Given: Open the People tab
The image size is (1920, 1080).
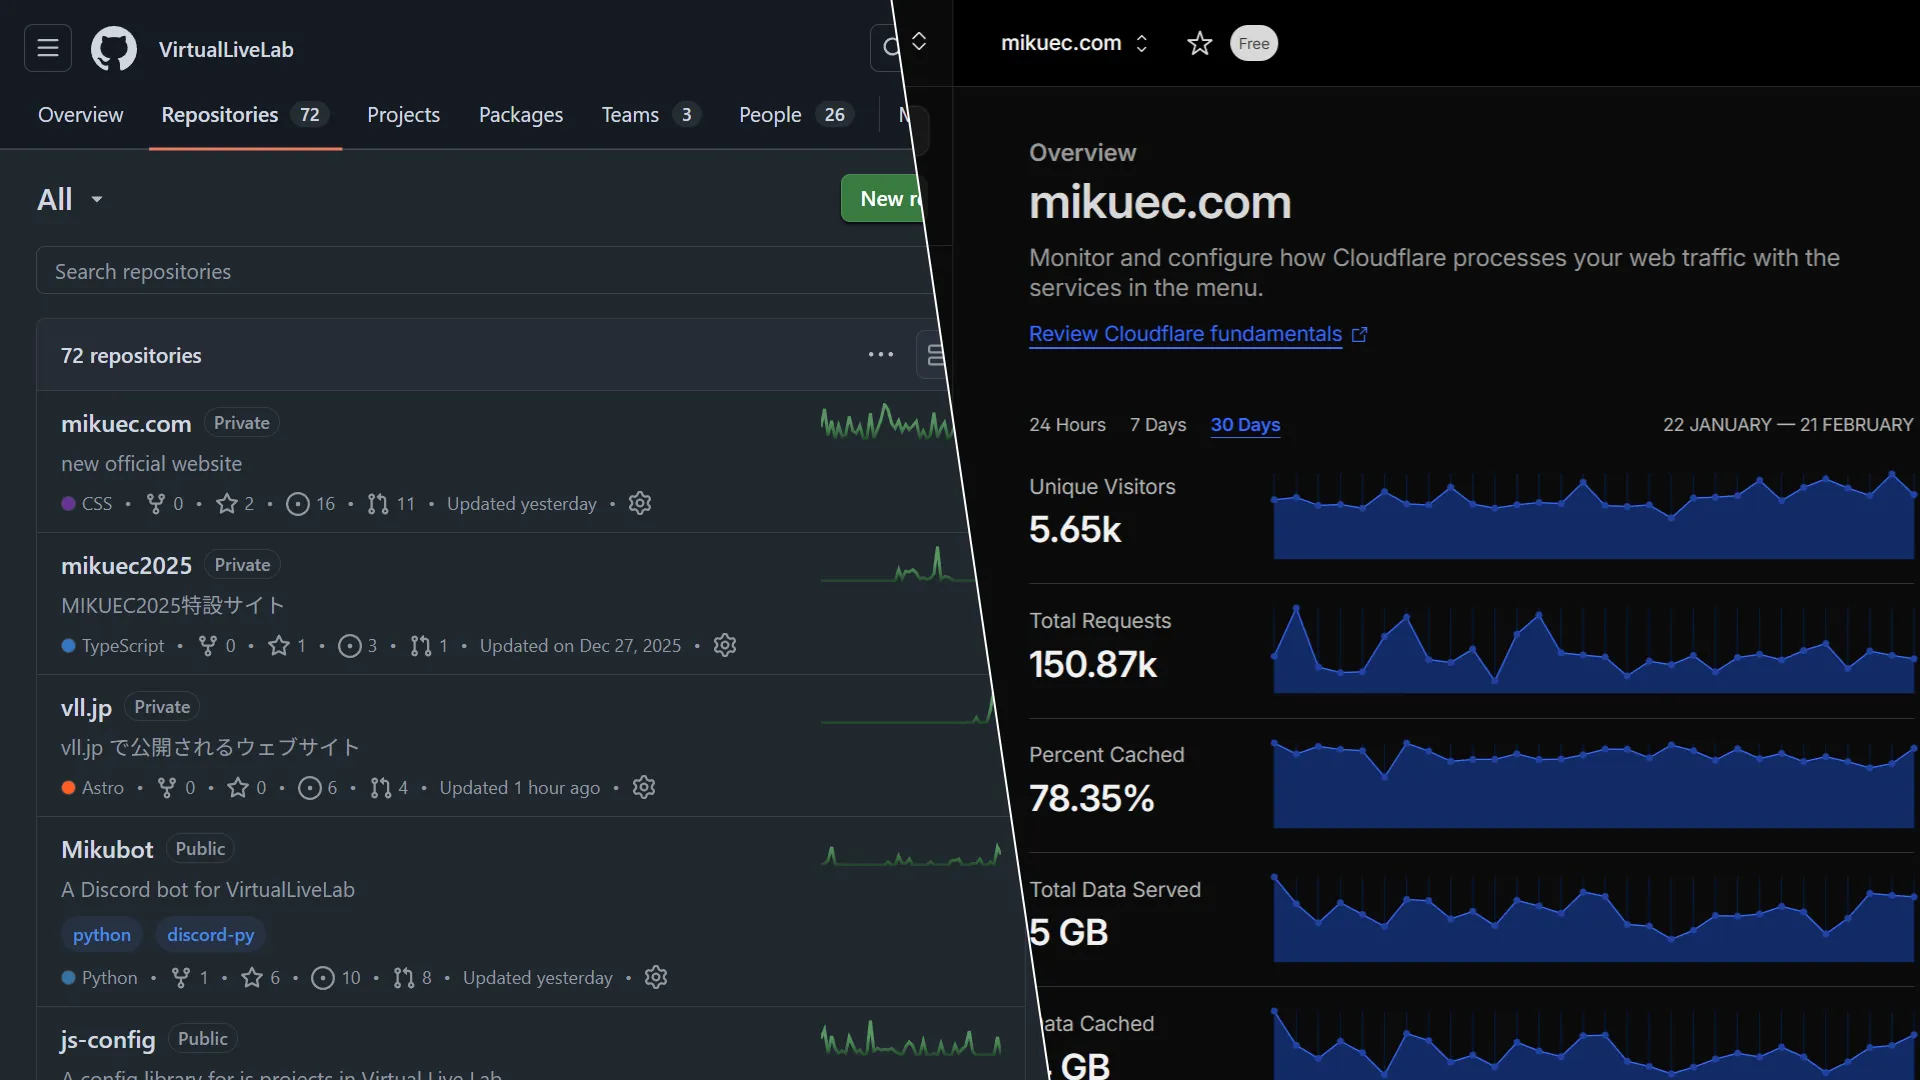Looking at the screenshot, I should point(770,115).
